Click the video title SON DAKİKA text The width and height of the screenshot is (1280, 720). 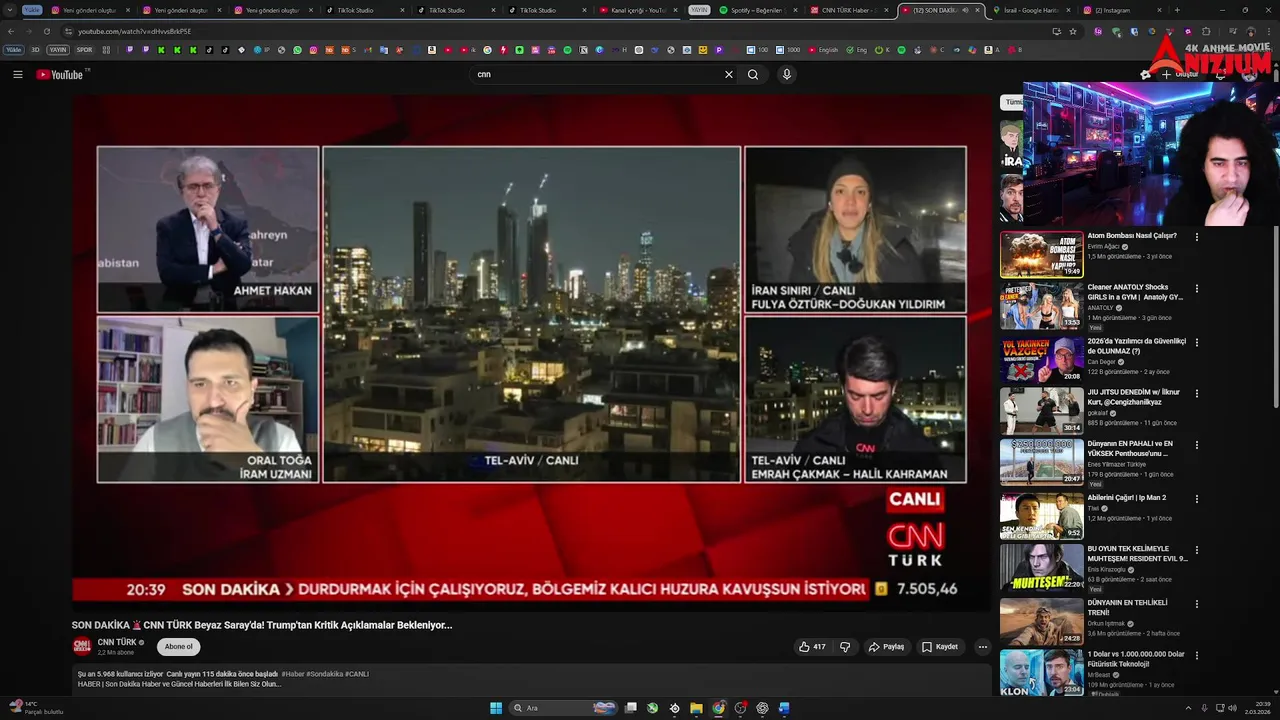[262, 625]
